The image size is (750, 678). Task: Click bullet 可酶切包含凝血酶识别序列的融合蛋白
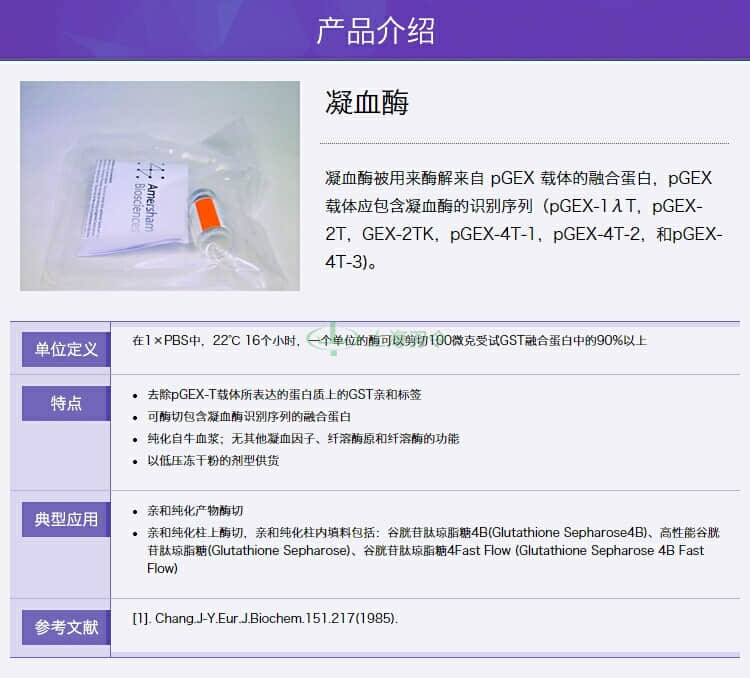249,416
